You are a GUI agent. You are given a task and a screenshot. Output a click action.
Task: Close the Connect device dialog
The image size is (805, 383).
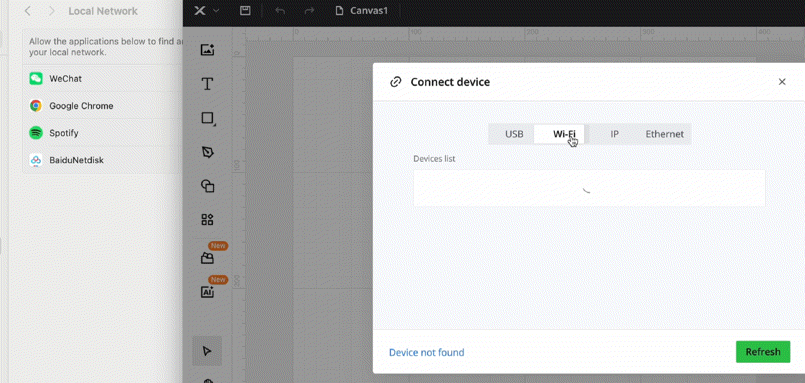(x=782, y=82)
